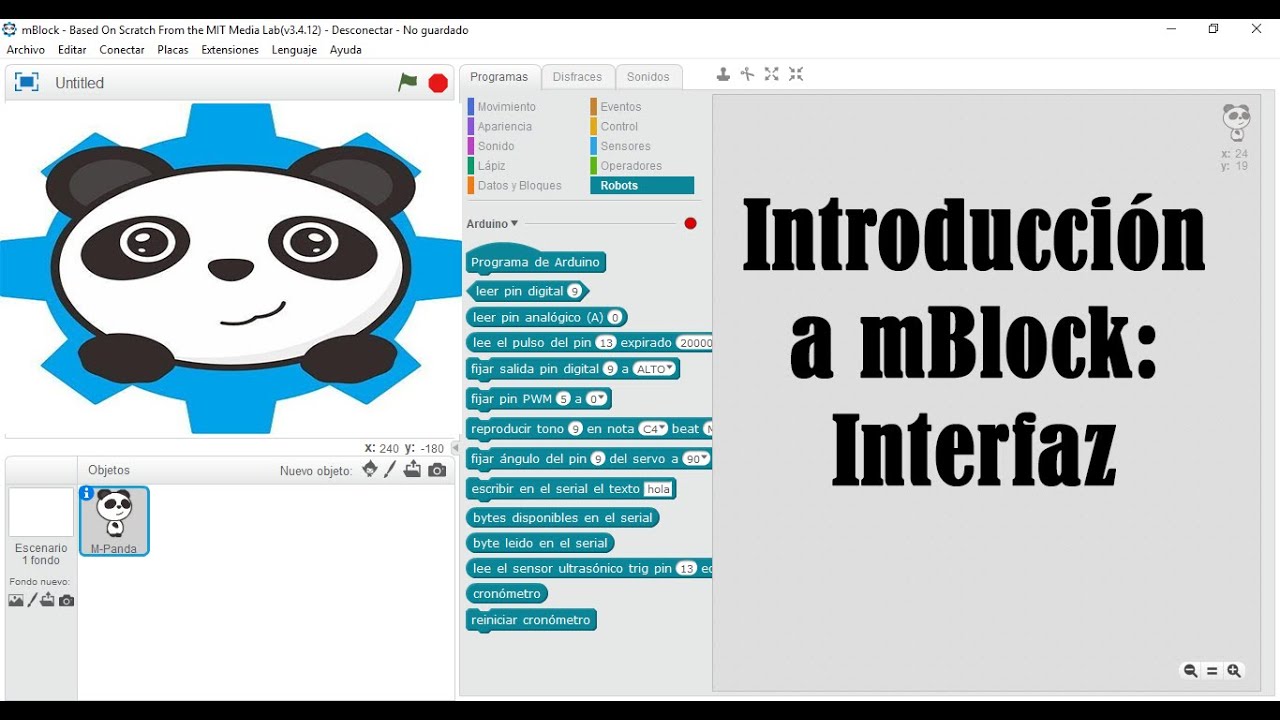1280x720 pixels.
Task: Open ALTO dropdown in digital pin block
Action: tap(655, 369)
